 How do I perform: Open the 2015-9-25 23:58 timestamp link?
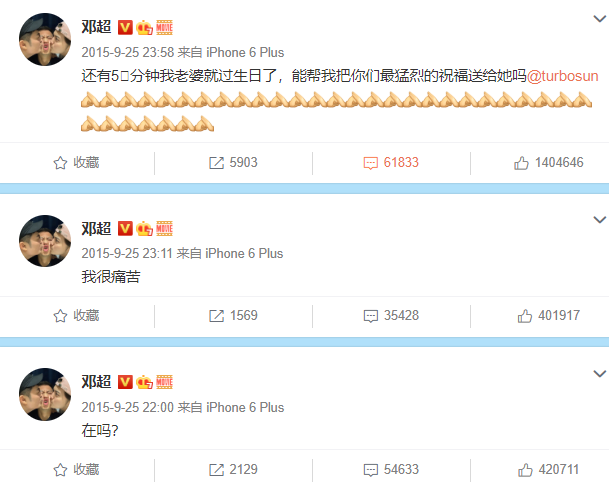click(x=127, y=52)
